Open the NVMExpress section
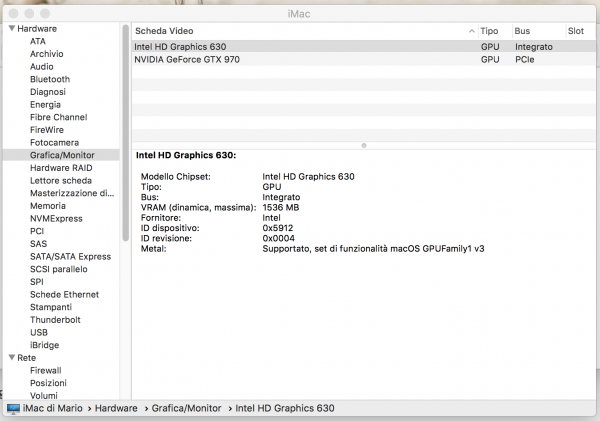The image size is (600, 421). pos(56,218)
